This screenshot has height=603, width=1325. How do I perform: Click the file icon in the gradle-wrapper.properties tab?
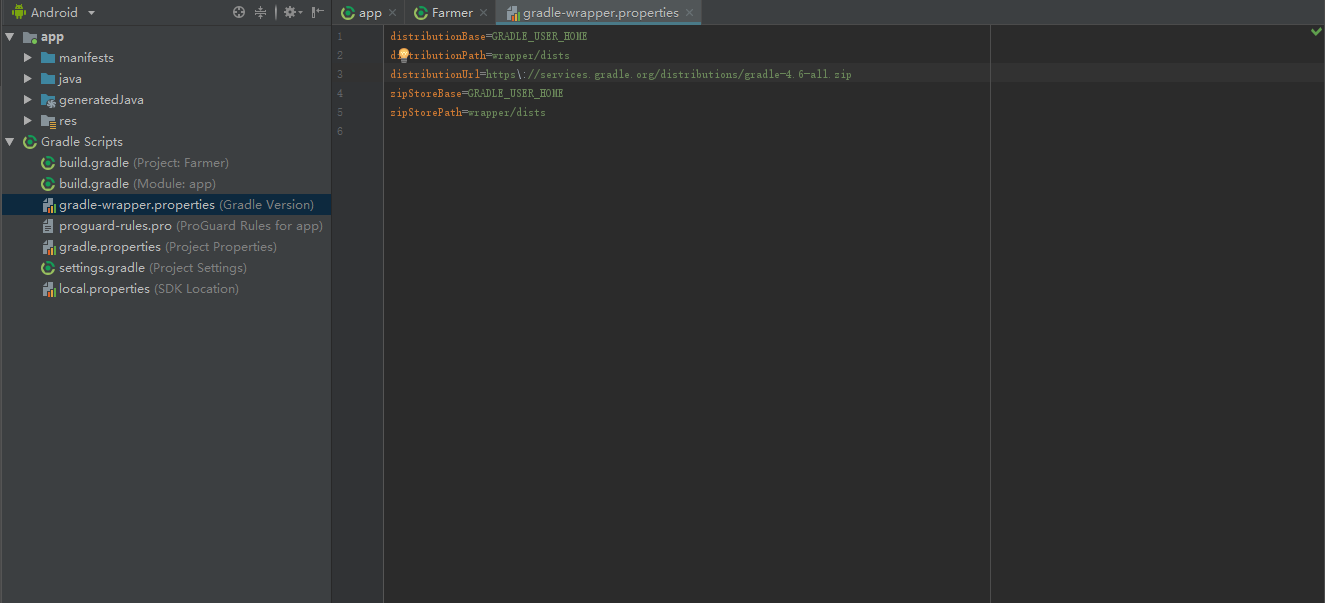[x=514, y=13]
